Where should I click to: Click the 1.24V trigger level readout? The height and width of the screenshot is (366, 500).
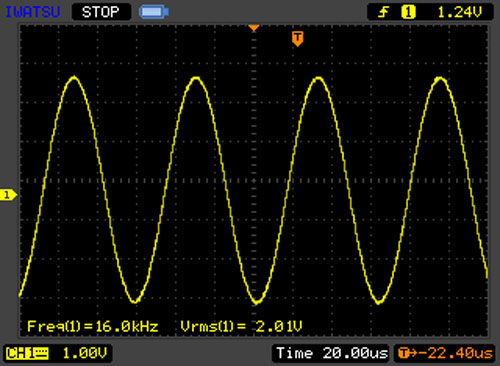tap(459, 12)
